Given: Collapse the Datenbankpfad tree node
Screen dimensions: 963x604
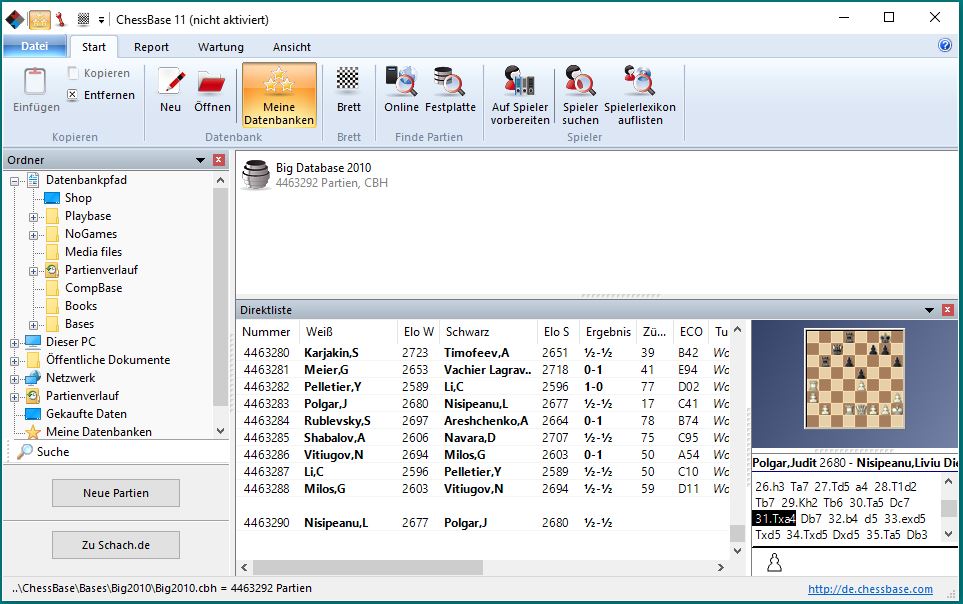Looking at the screenshot, I should pyautogui.click(x=15, y=180).
